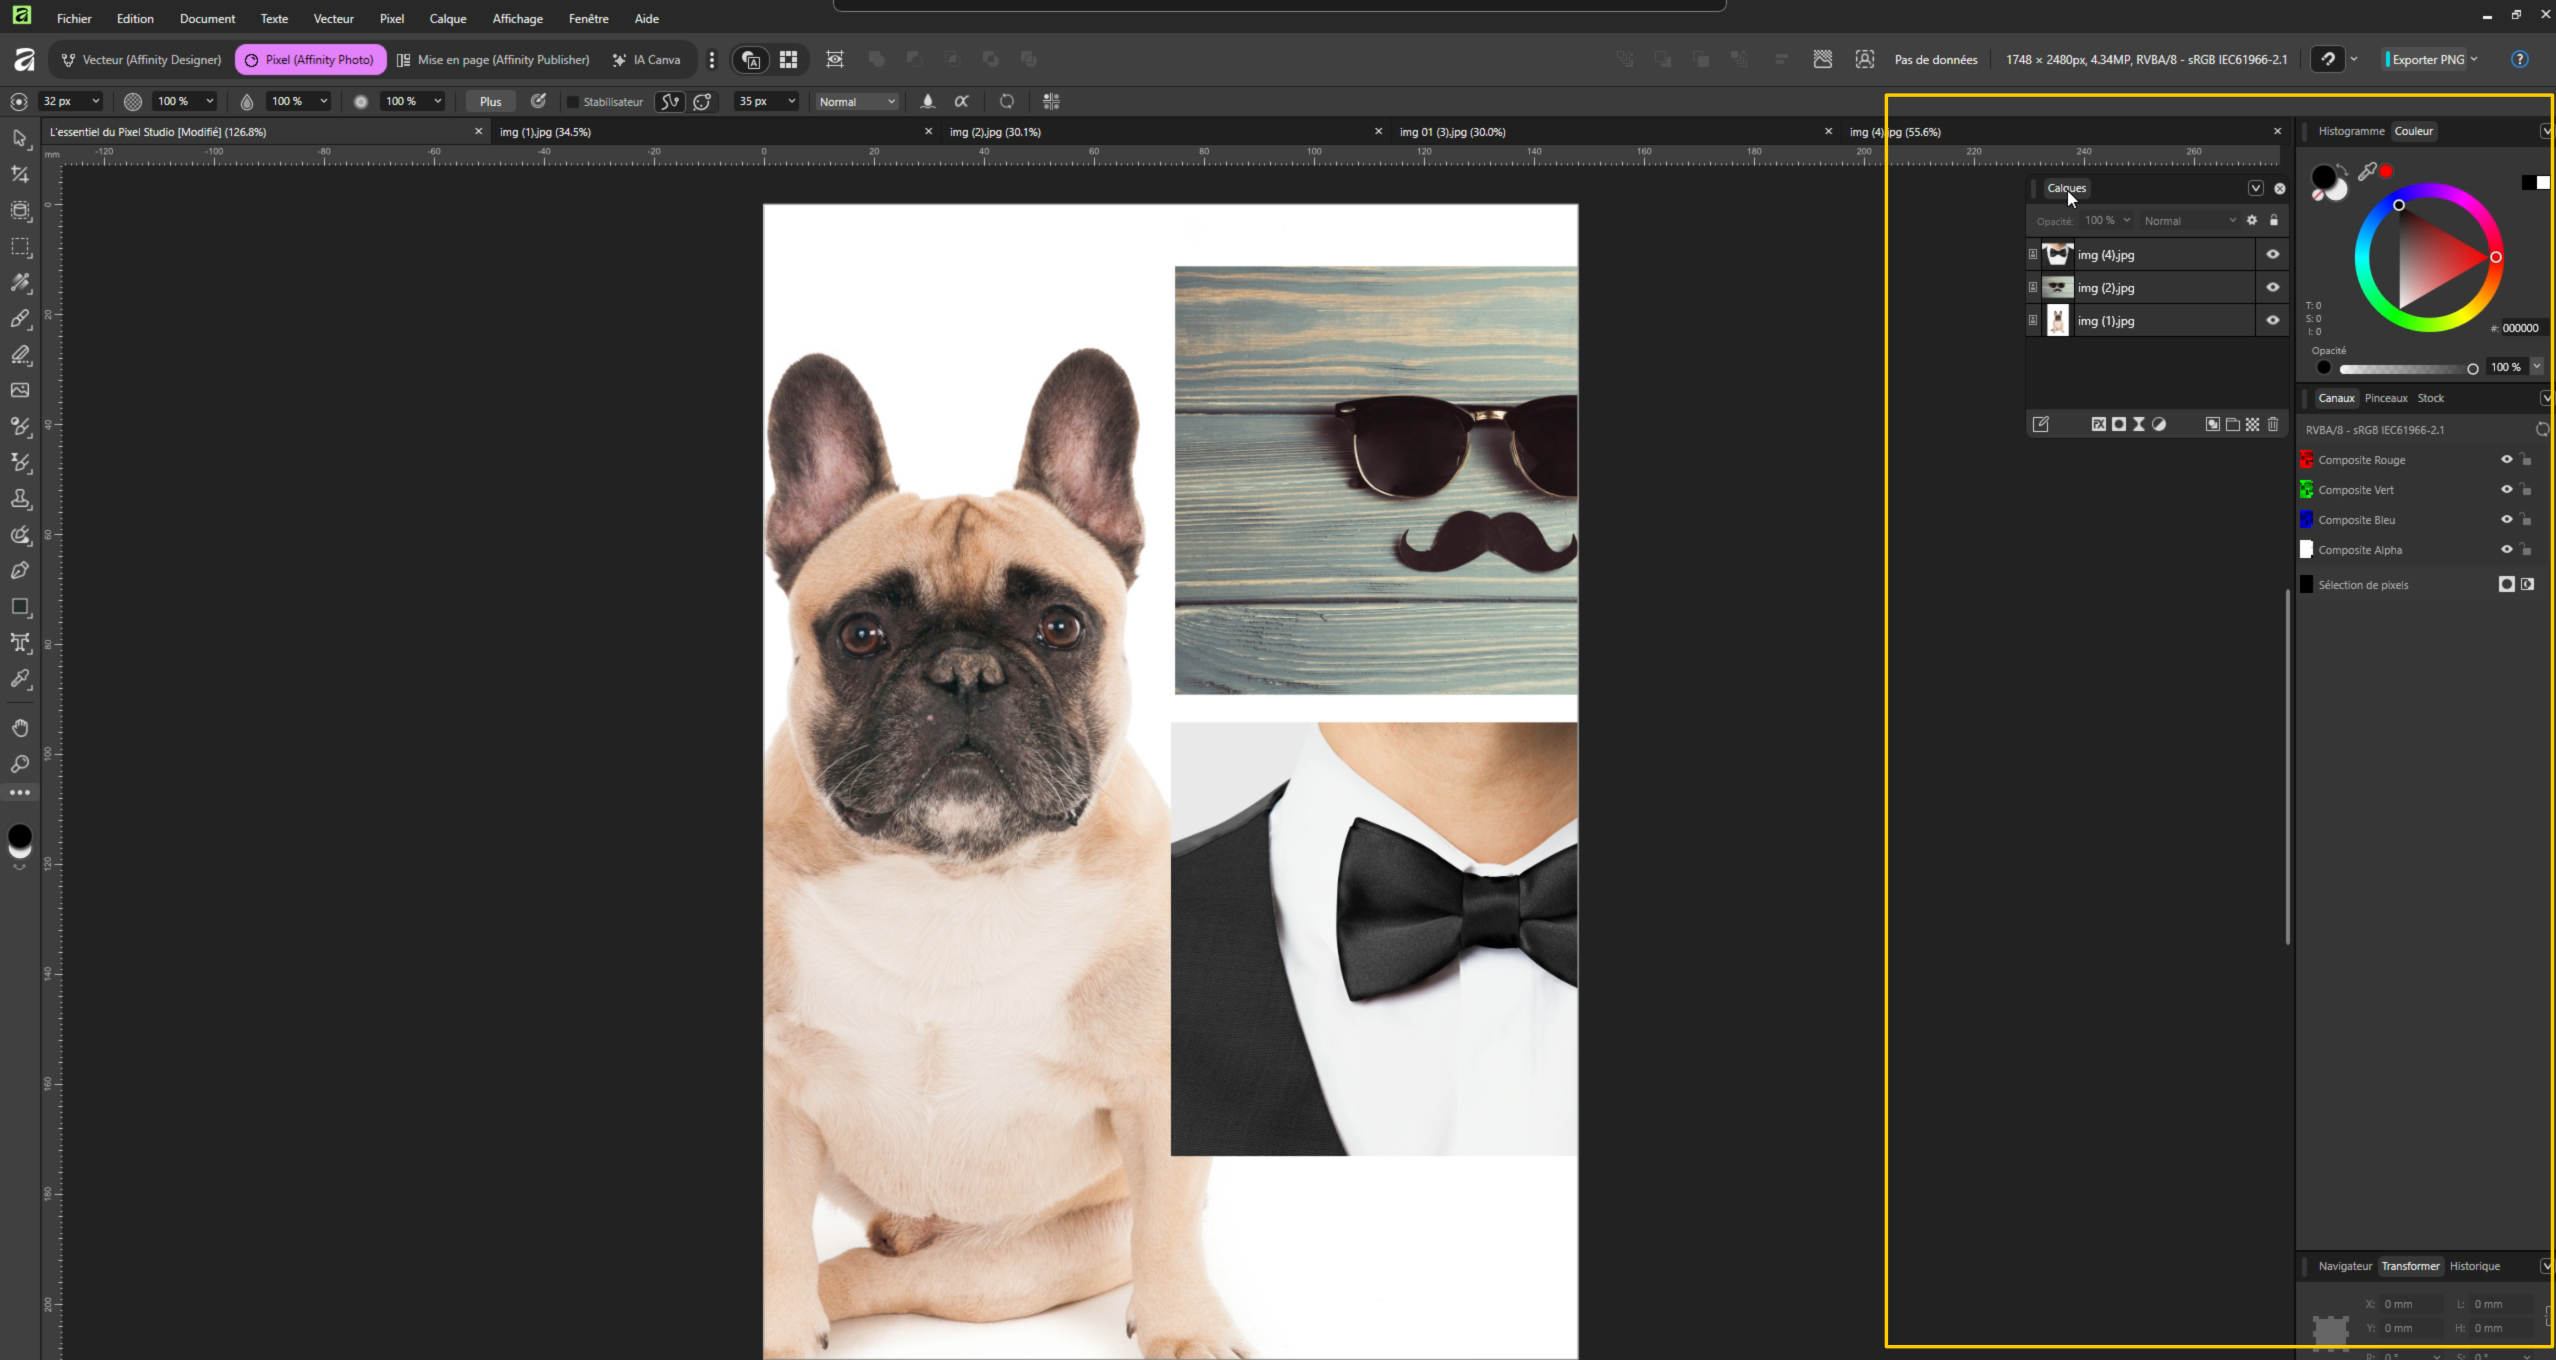This screenshot has width=2556, height=1360.
Task: Expand the Exporter PNG dropdown arrow
Action: tap(2474, 60)
